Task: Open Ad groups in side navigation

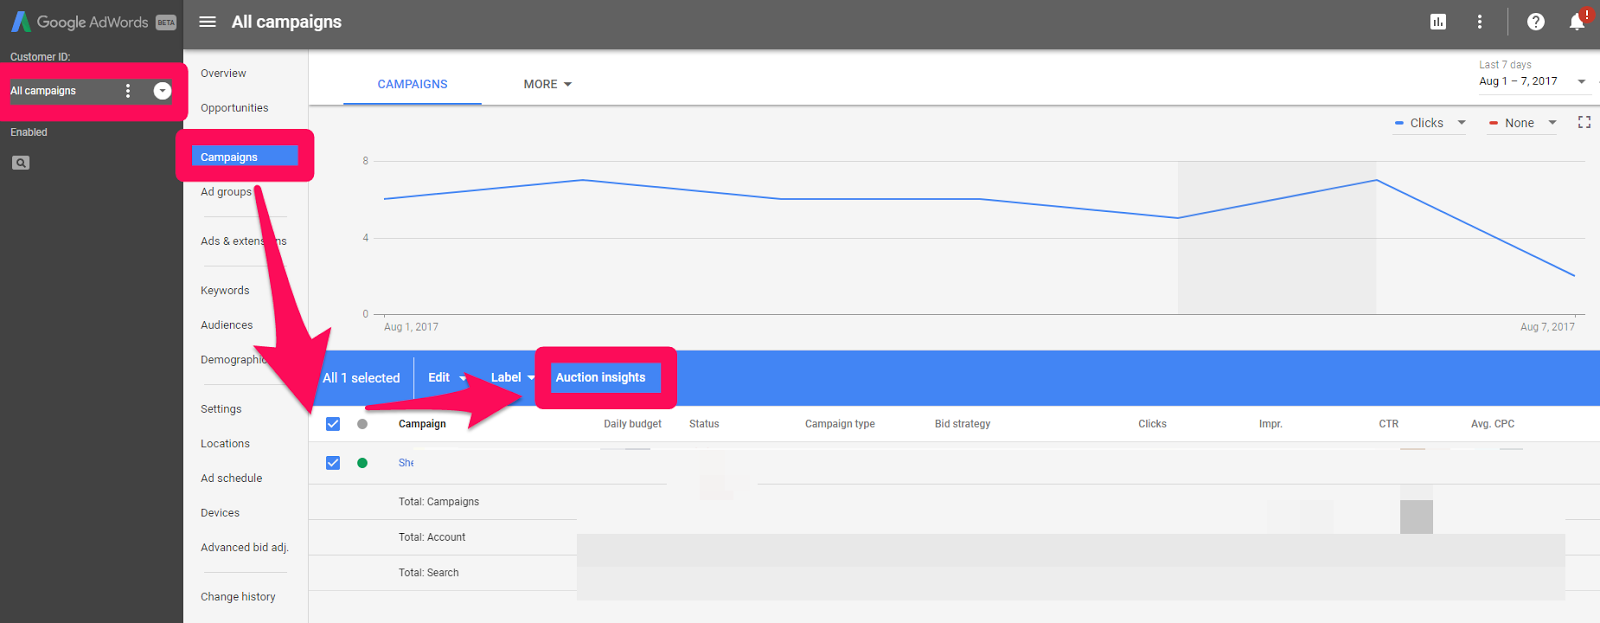Action: tap(226, 192)
